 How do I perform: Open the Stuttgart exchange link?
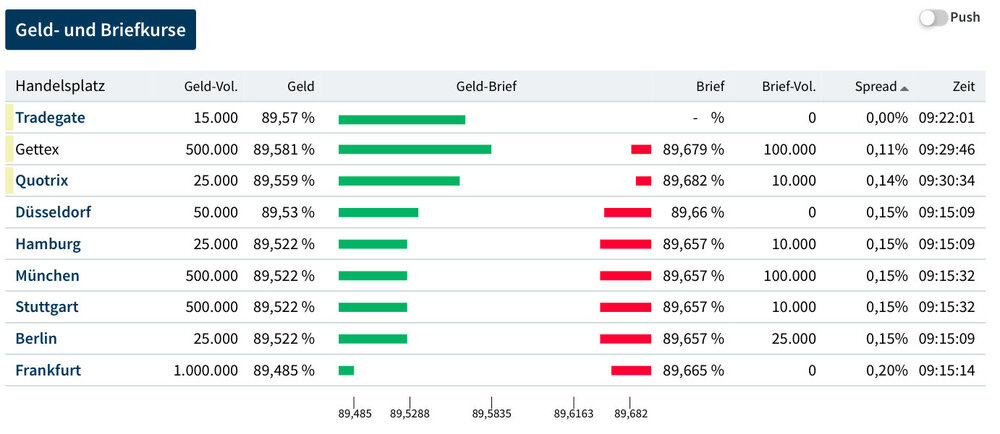point(47,307)
